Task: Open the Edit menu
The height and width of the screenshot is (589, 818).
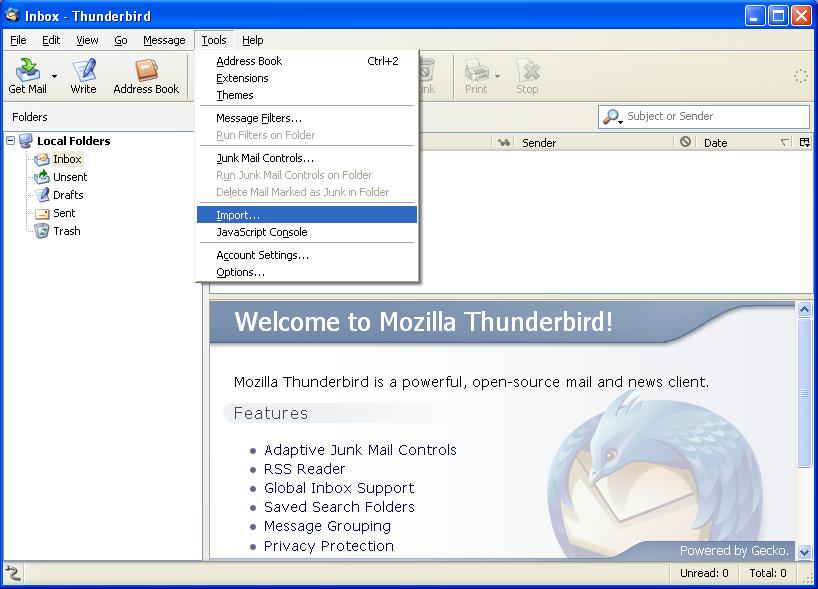Action: pos(51,40)
